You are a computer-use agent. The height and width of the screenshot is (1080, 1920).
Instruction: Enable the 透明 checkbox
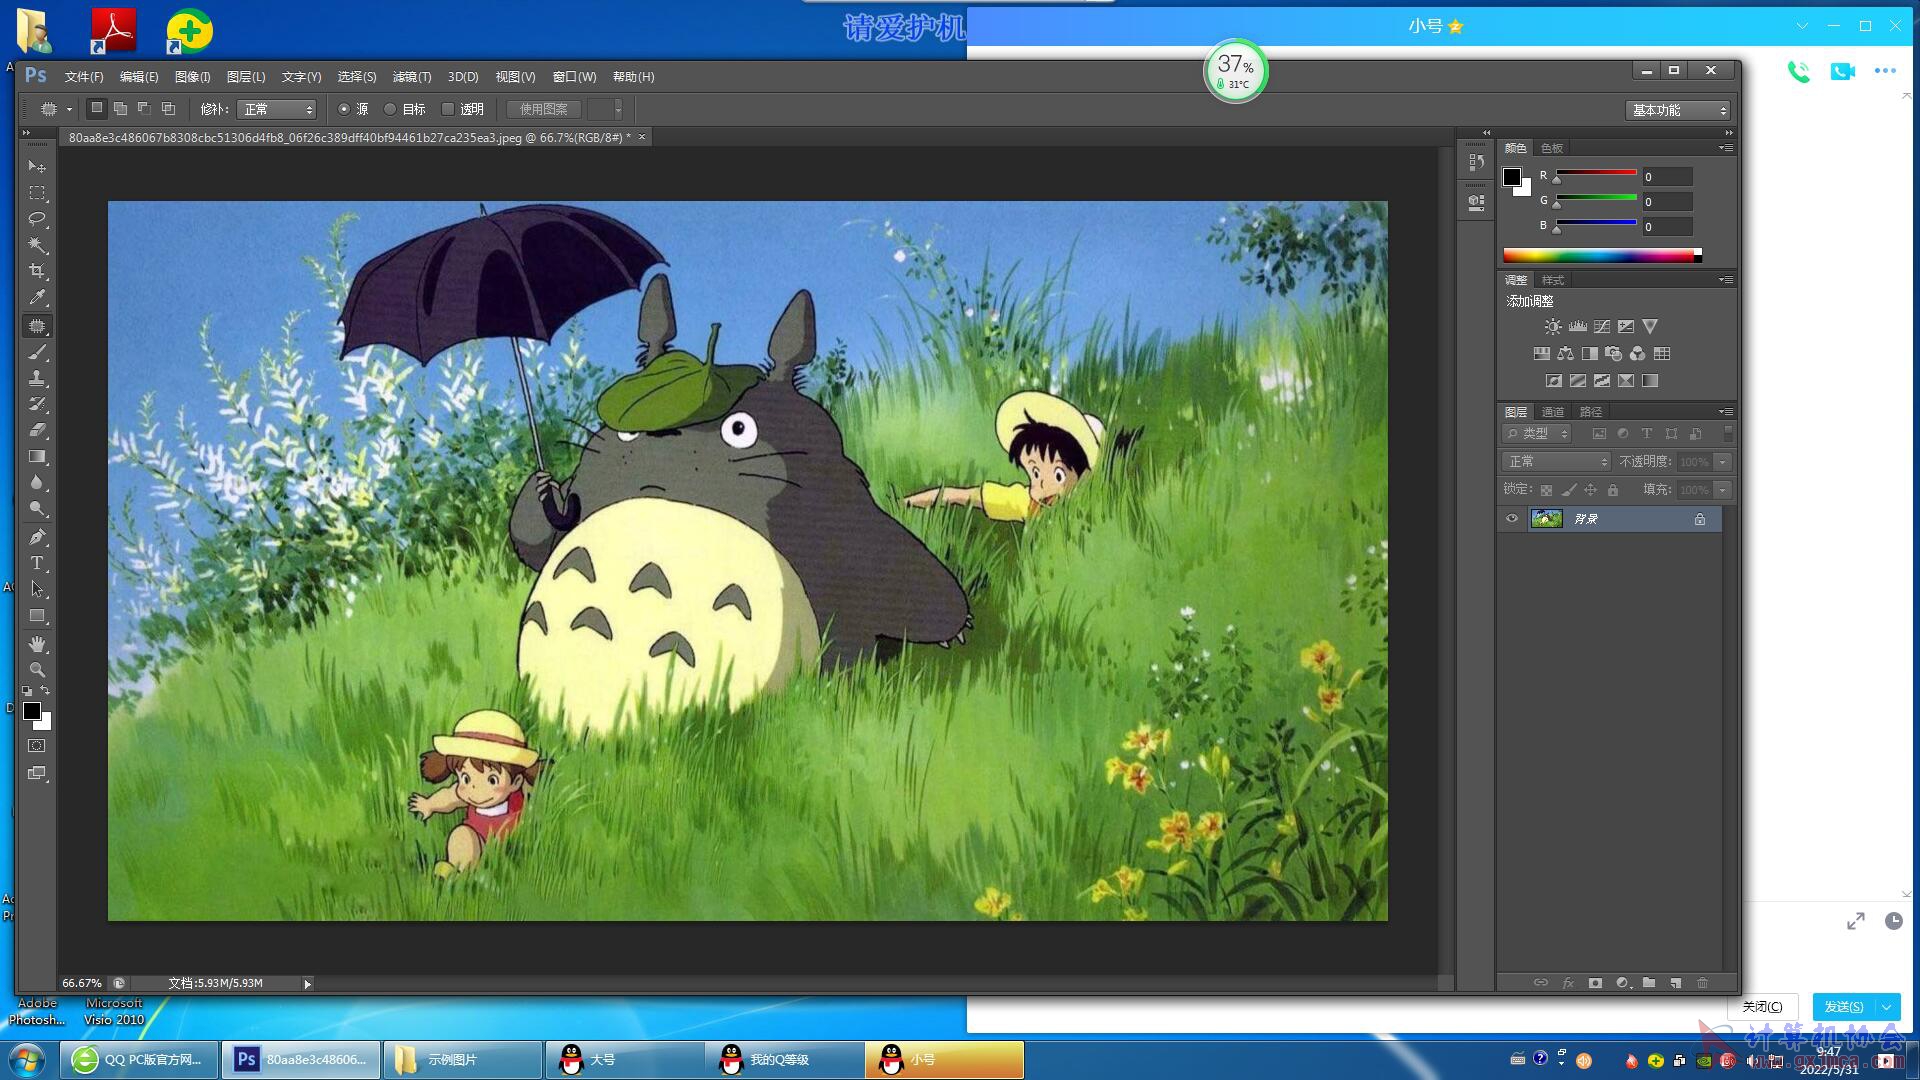[448, 109]
